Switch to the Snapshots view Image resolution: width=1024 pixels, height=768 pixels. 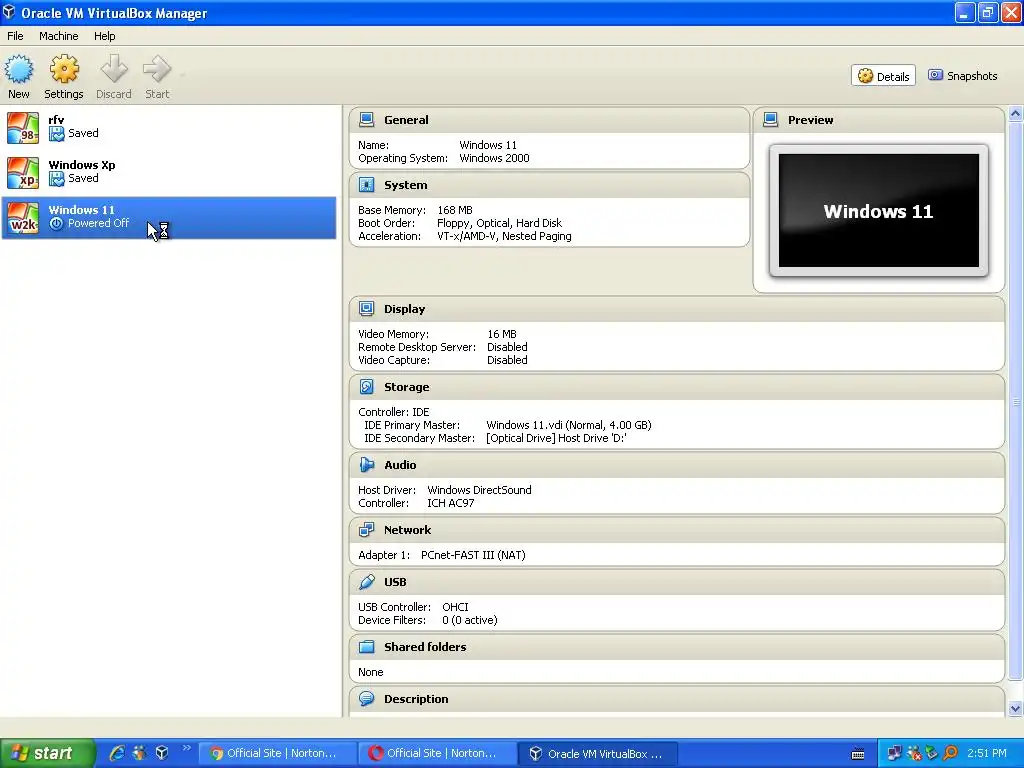pyautogui.click(x=963, y=76)
